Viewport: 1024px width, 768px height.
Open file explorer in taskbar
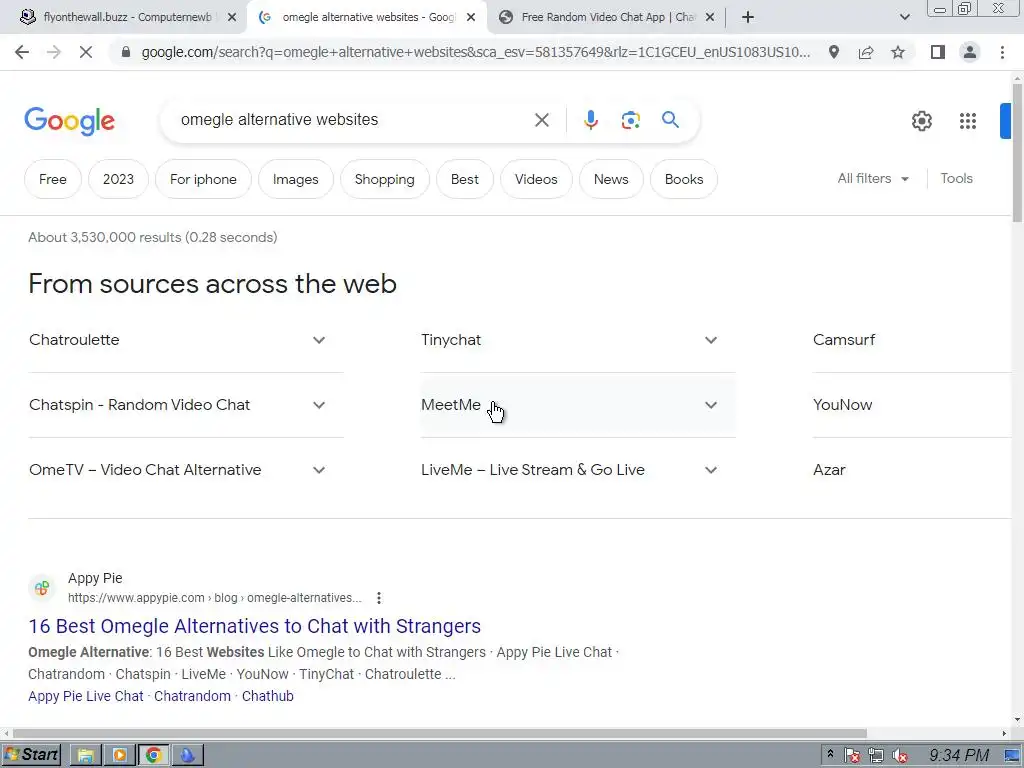click(x=85, y=756)
